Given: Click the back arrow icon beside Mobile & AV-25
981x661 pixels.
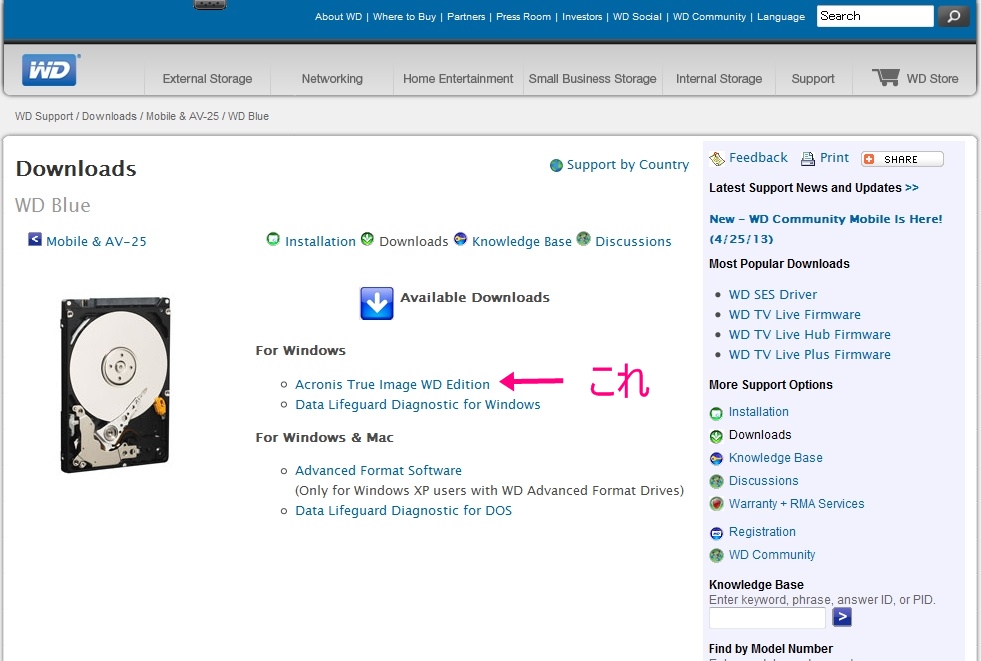Looking at the screenshot, I should click(35, 239).
